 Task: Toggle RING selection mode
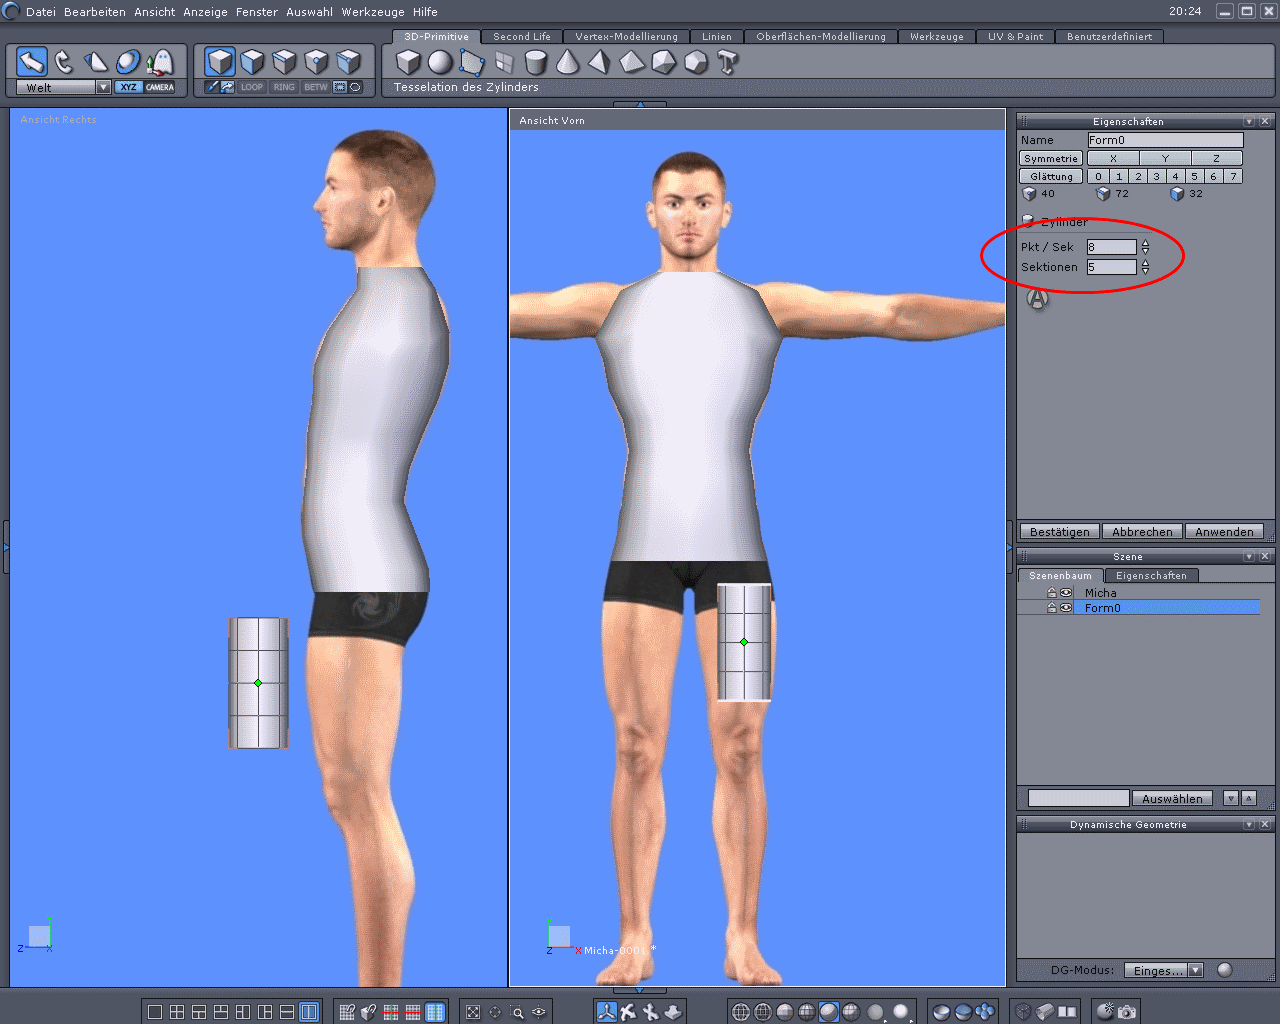coord(284,87)
